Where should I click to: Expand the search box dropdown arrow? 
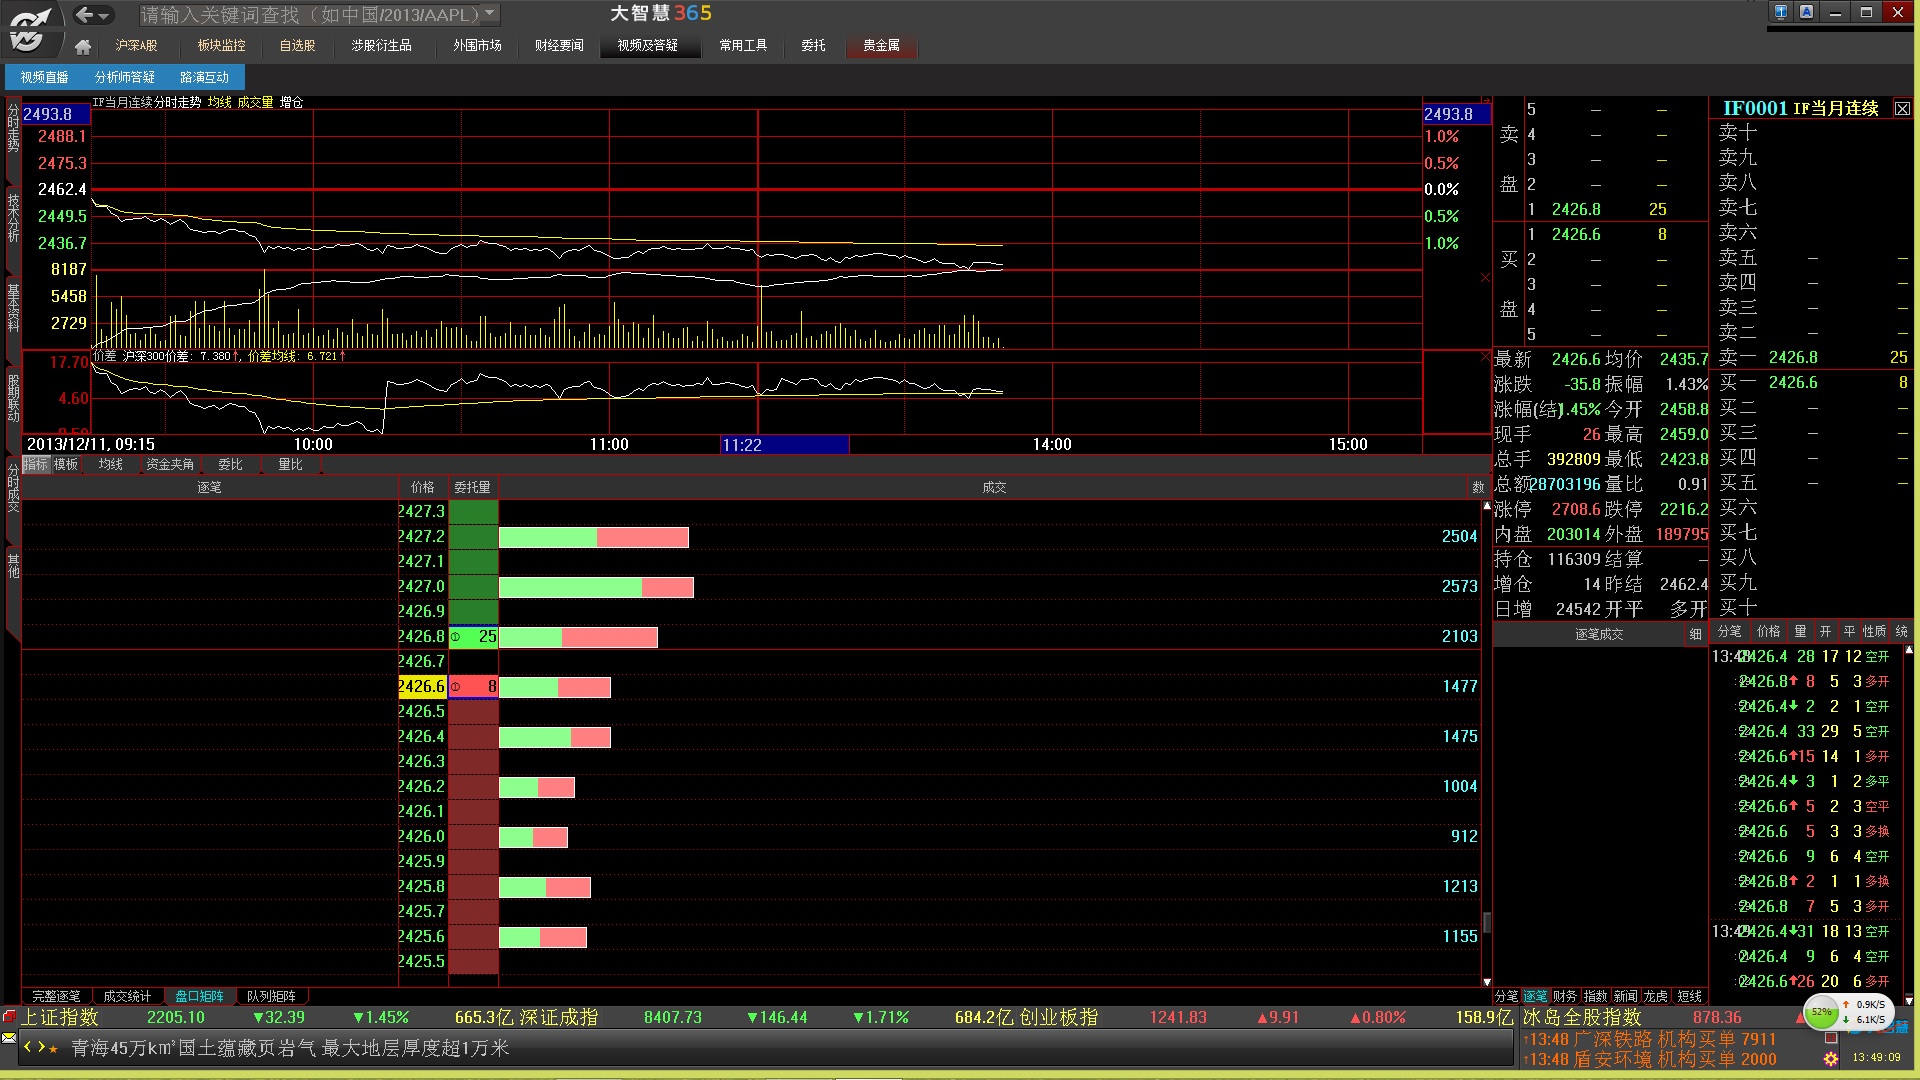click(x=490, y=14)
